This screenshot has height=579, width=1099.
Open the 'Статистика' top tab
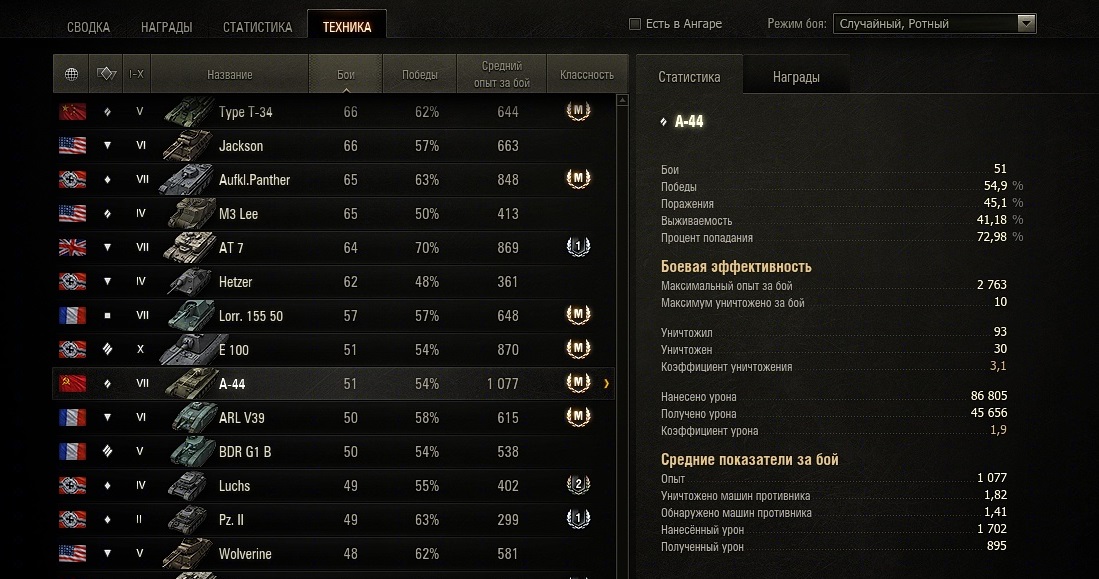click(257, 27)
